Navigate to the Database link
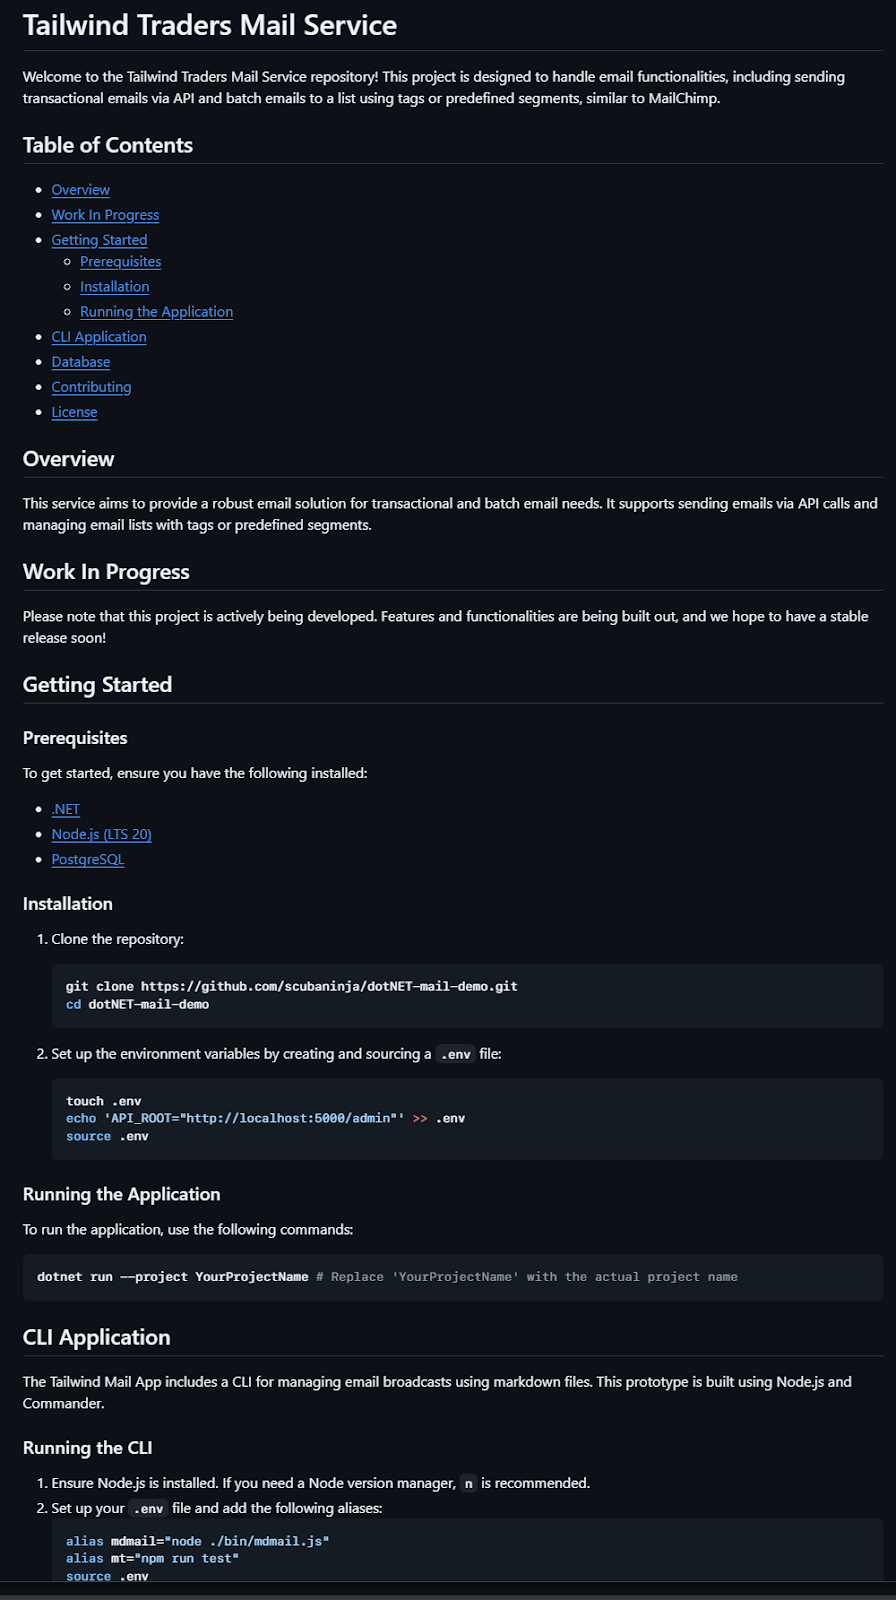This screenshot has height=1600, width=896. click(81, 362)
